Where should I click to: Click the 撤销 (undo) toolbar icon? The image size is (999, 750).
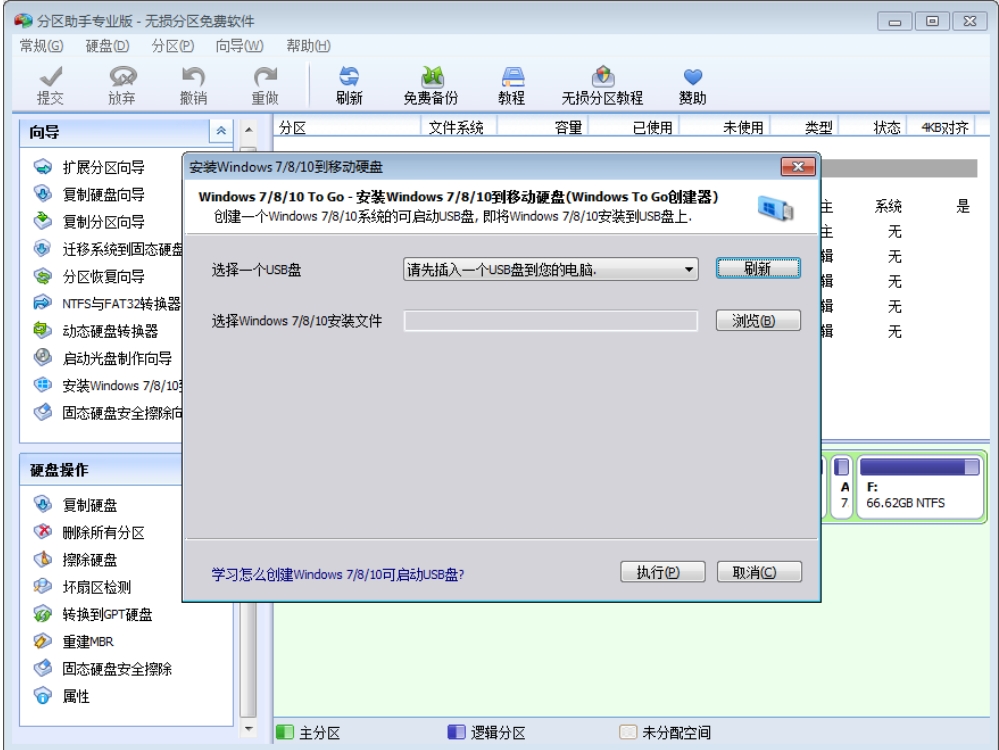[x=193, y=77]
